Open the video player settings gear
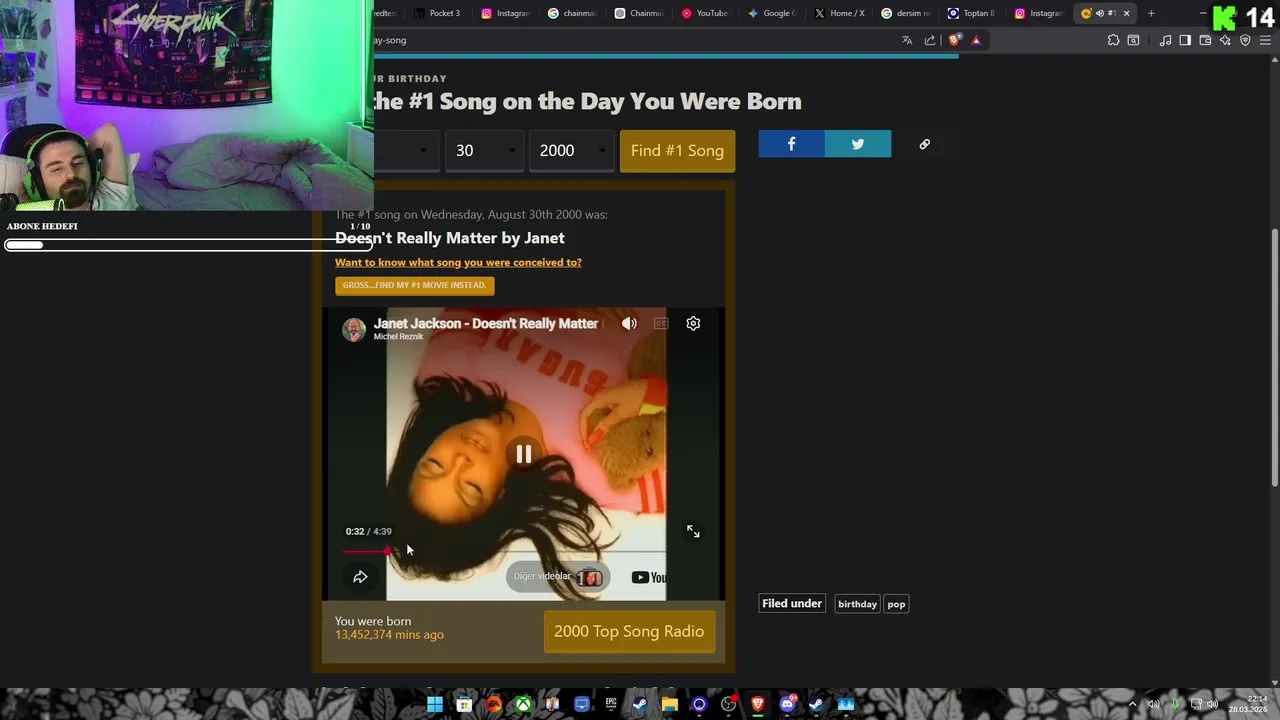1280x720 pixels. pos(693,323)
